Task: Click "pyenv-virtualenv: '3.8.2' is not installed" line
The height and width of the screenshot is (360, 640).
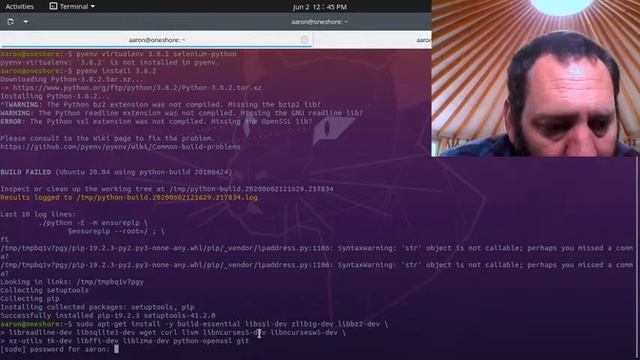Action: click(110, 62)
